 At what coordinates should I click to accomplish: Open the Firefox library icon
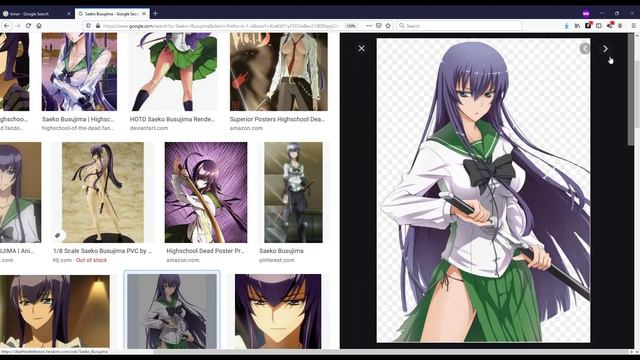[577, 26]
